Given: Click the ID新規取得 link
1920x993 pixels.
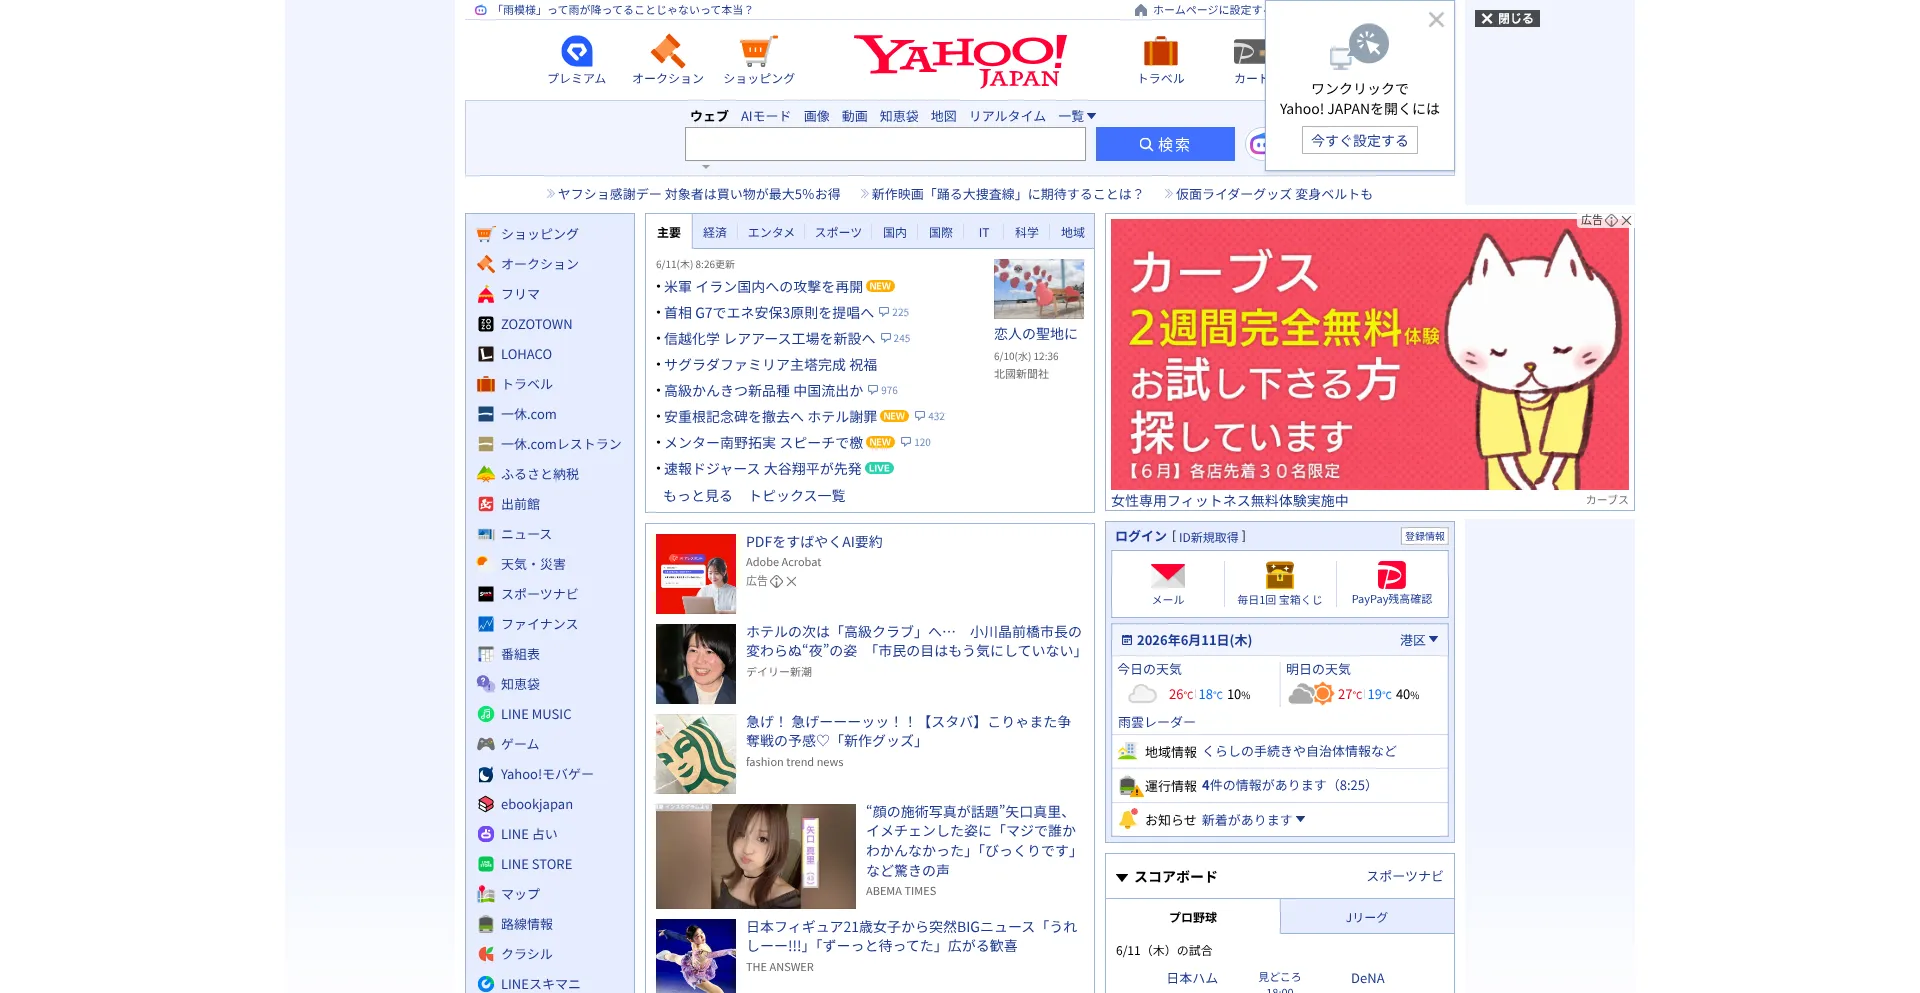Looking at the screenshot, I should [1209, 537].
